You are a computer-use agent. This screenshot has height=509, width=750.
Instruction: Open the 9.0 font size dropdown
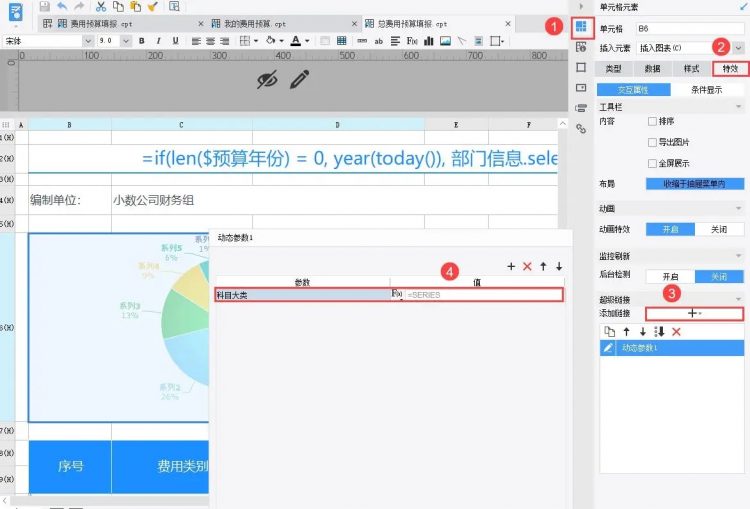[x=126, y=41]
